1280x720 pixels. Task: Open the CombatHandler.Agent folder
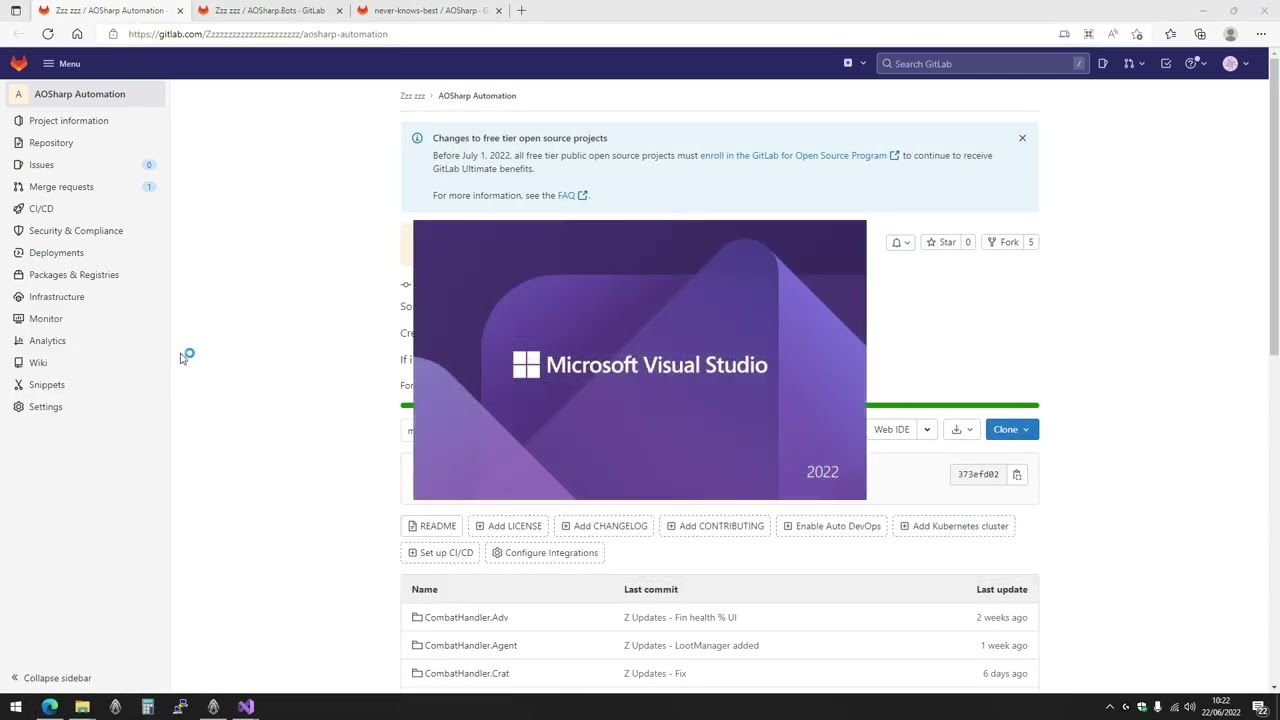tap(471, 646)
